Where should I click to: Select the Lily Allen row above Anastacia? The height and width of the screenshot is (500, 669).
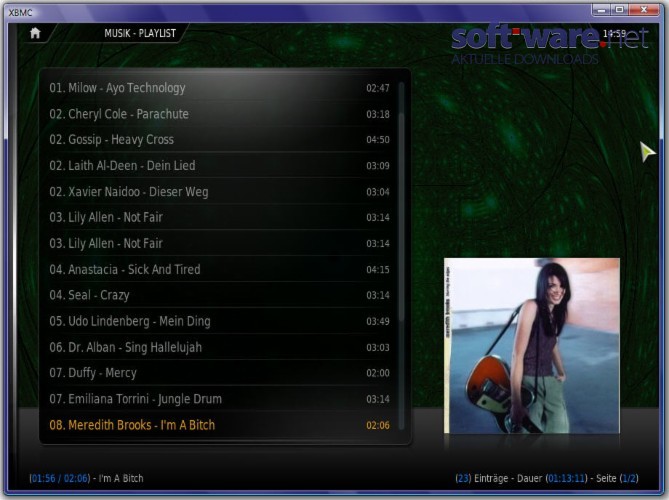(x=219, y=243)
